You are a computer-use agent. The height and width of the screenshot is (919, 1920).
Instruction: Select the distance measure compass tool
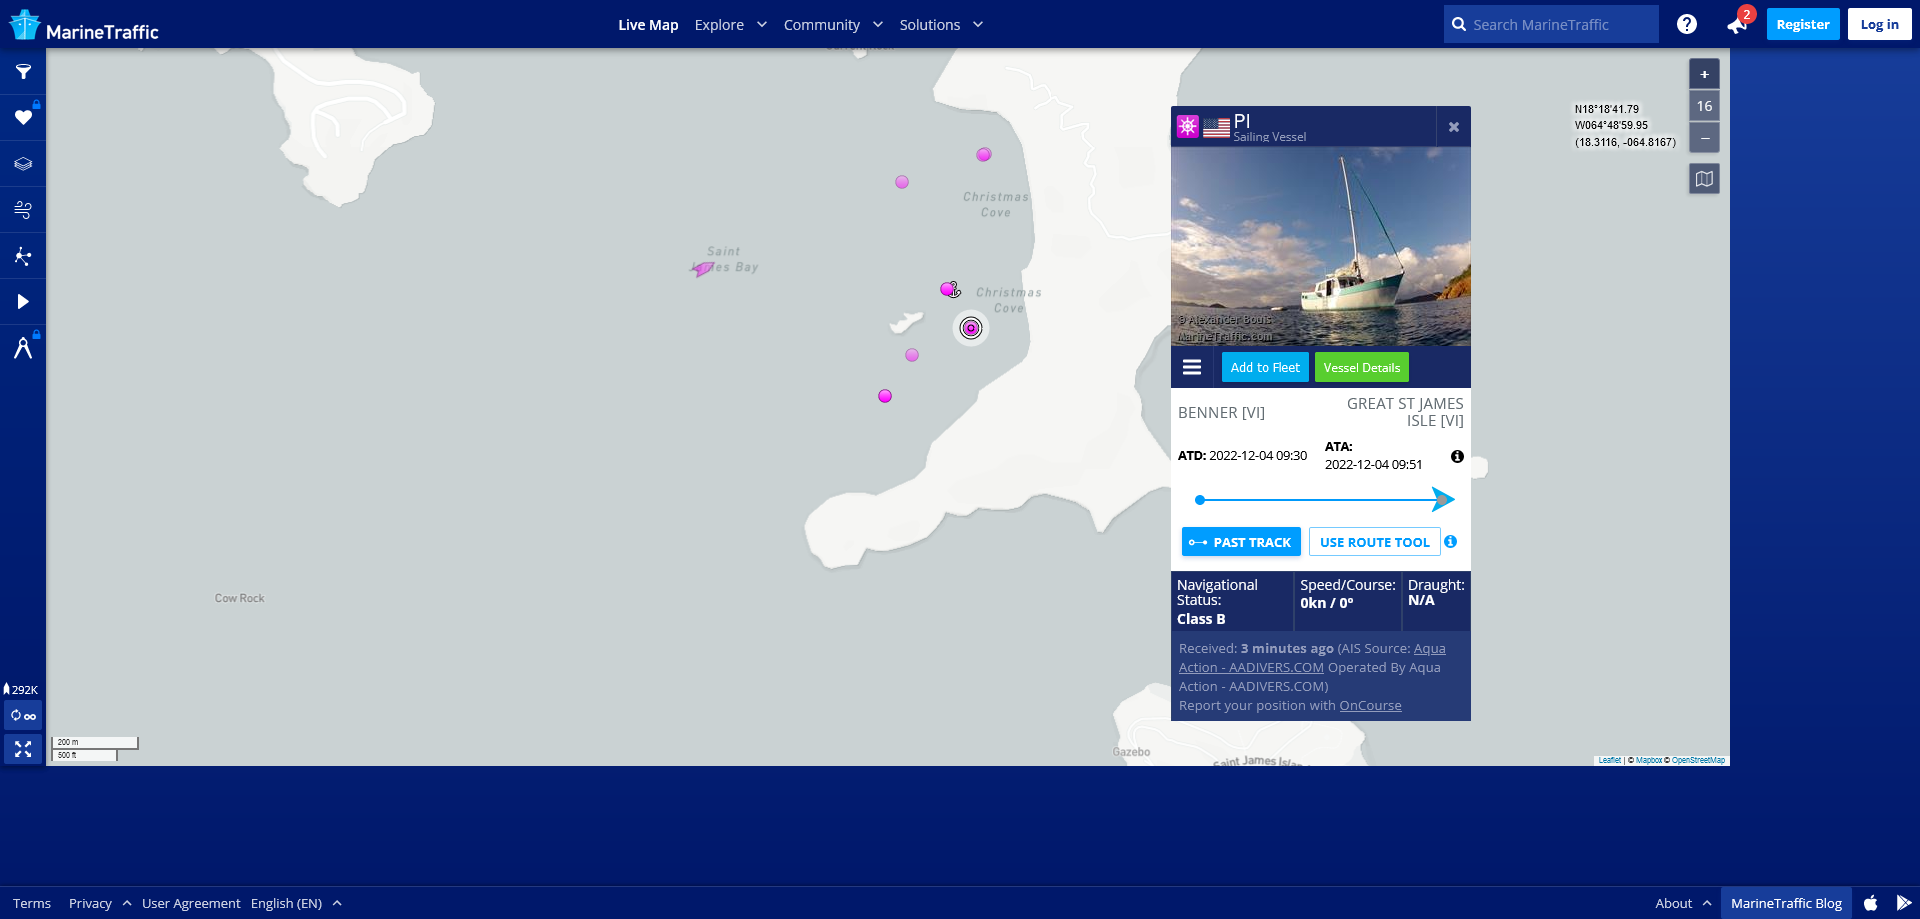23,348
